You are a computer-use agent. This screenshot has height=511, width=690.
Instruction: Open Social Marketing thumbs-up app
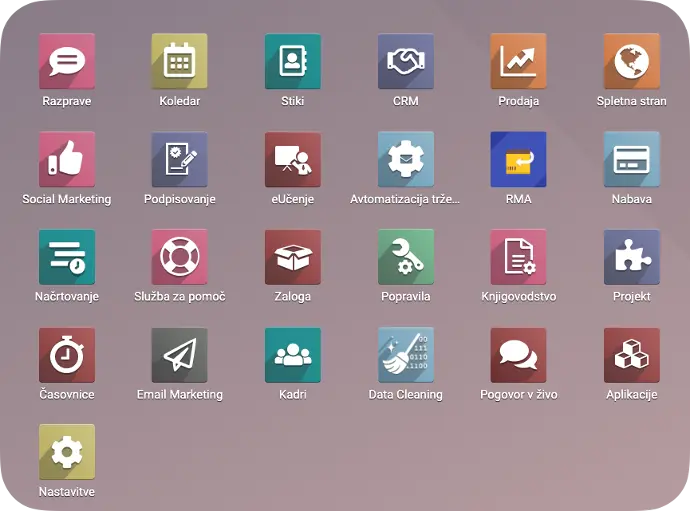point(67,159)
